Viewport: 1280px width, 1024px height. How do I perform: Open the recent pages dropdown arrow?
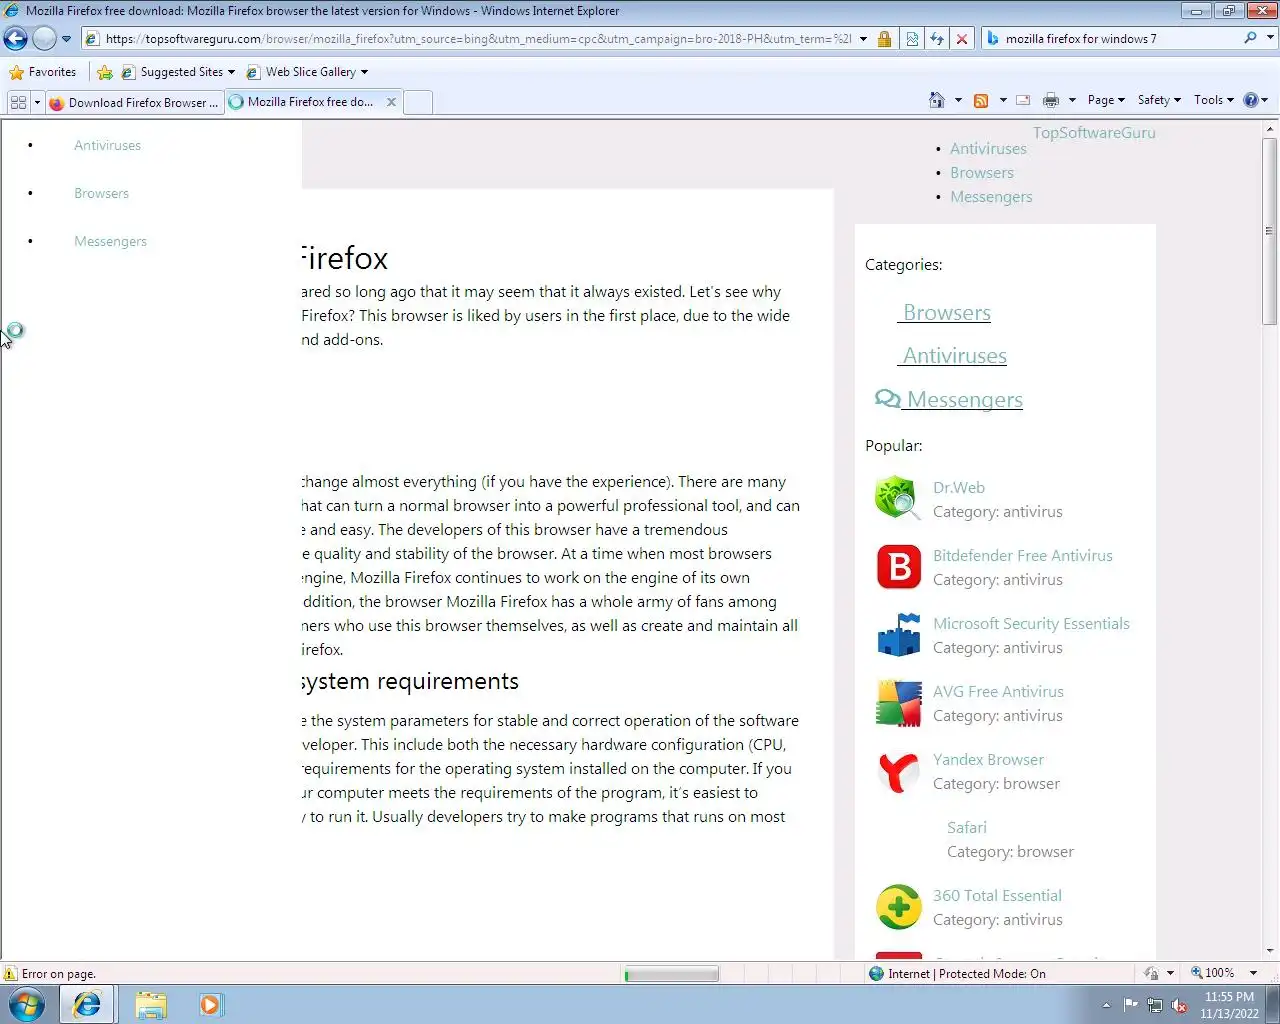pos(66,39)
